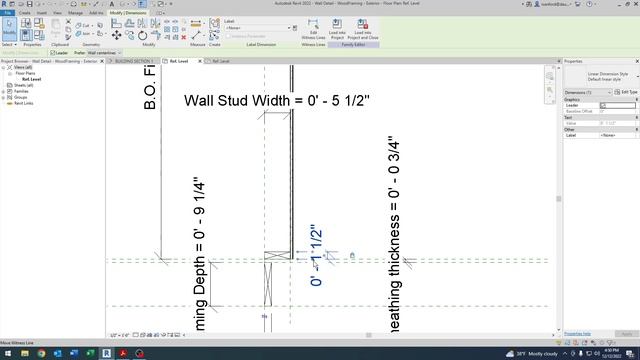Image resolution: width=640 pixels, height=360 pixels.
Task: Click the Copy tool in the Modify panel
Action: coord(129,36)
